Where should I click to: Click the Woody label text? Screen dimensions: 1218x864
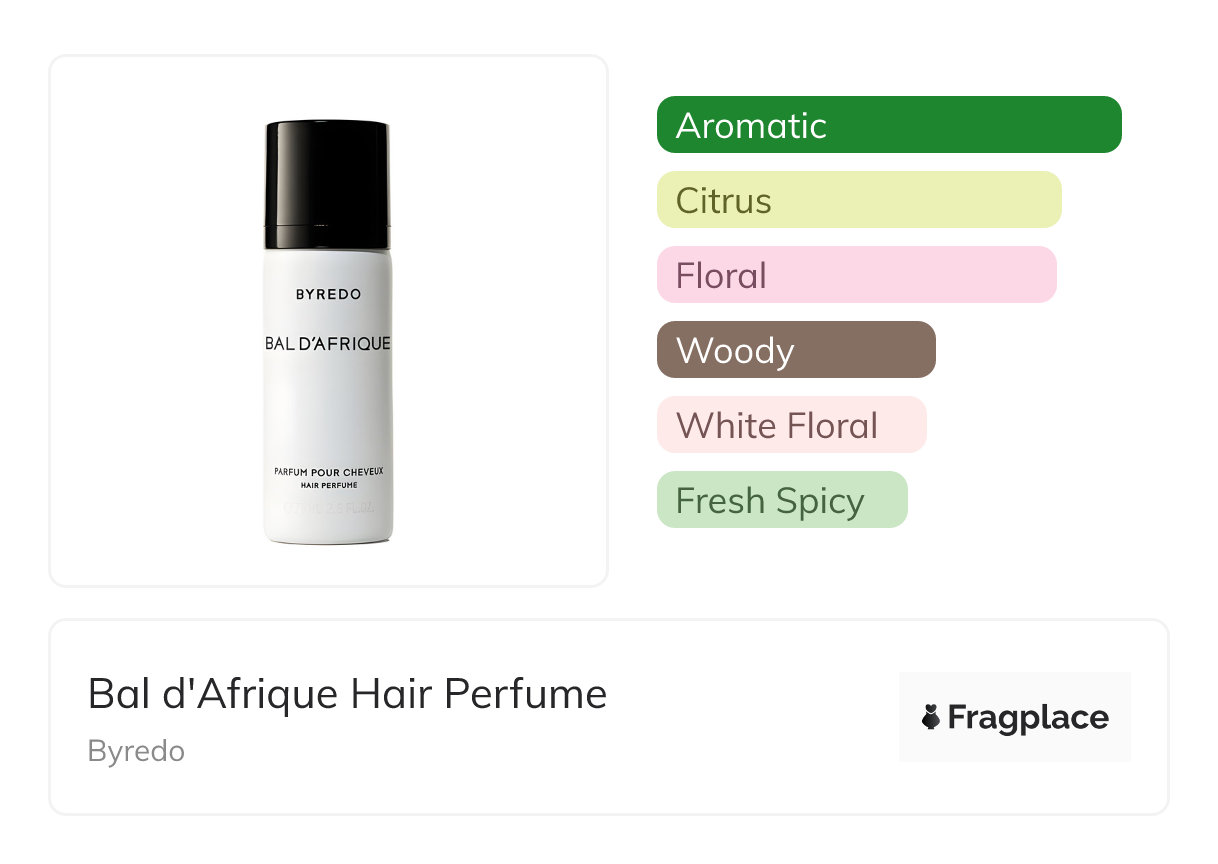[735, 350]
